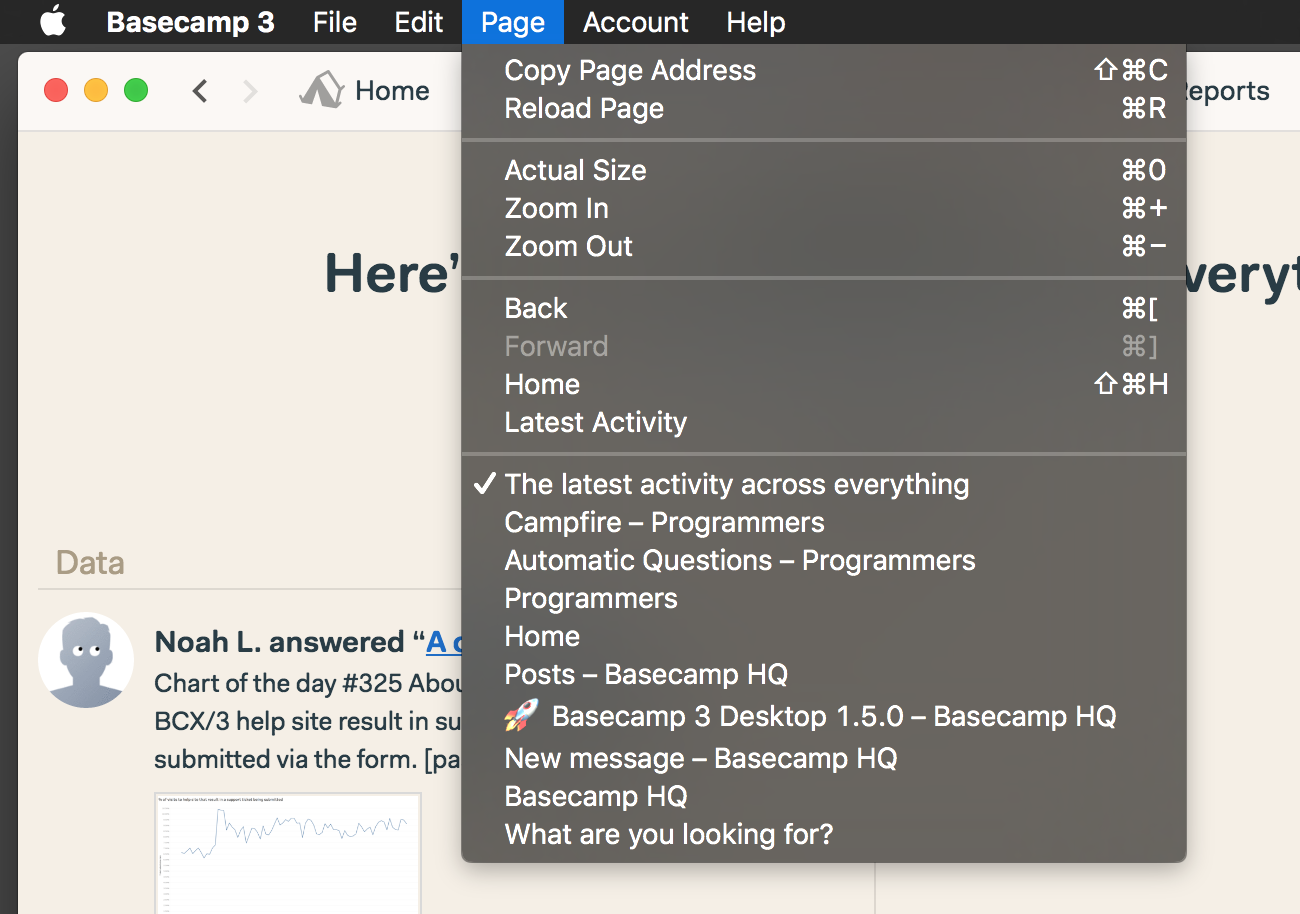Click the yellow minimize window button
The image size is (1300, 914).
96,90
